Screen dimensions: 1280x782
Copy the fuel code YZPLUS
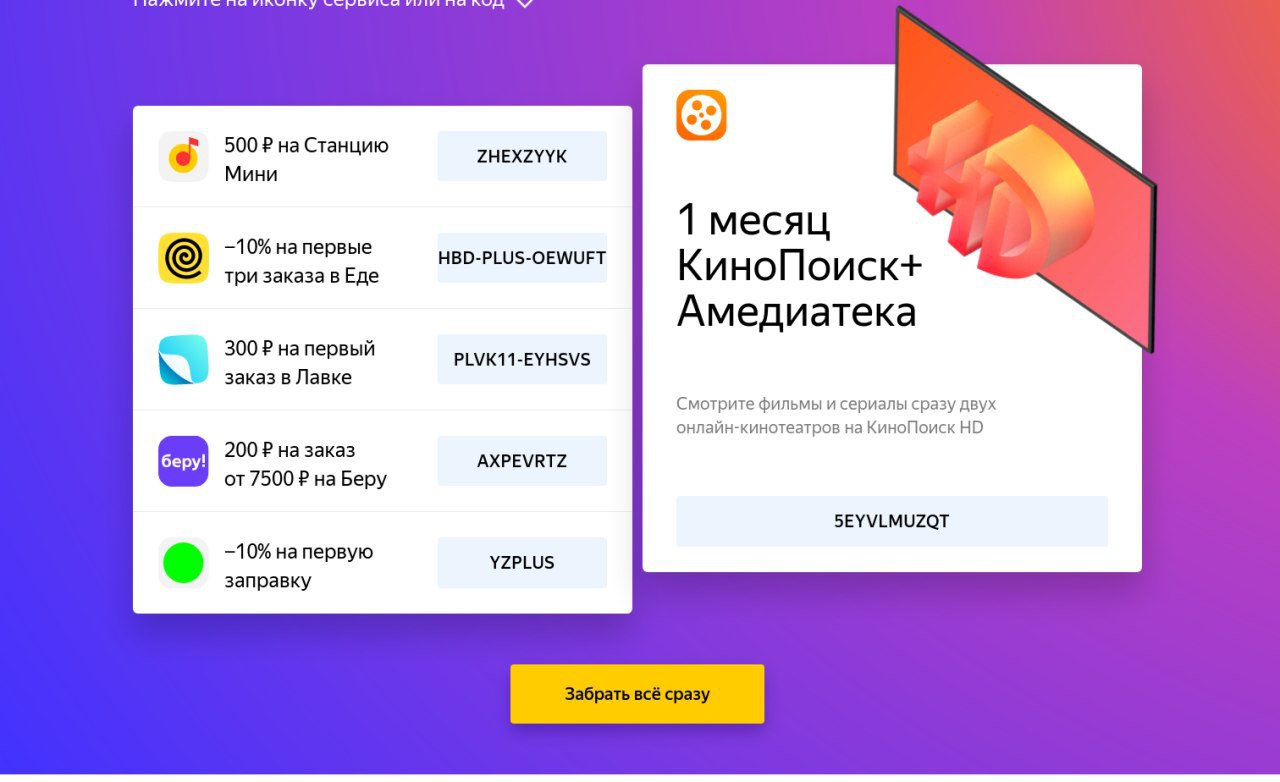coord(522,562)
